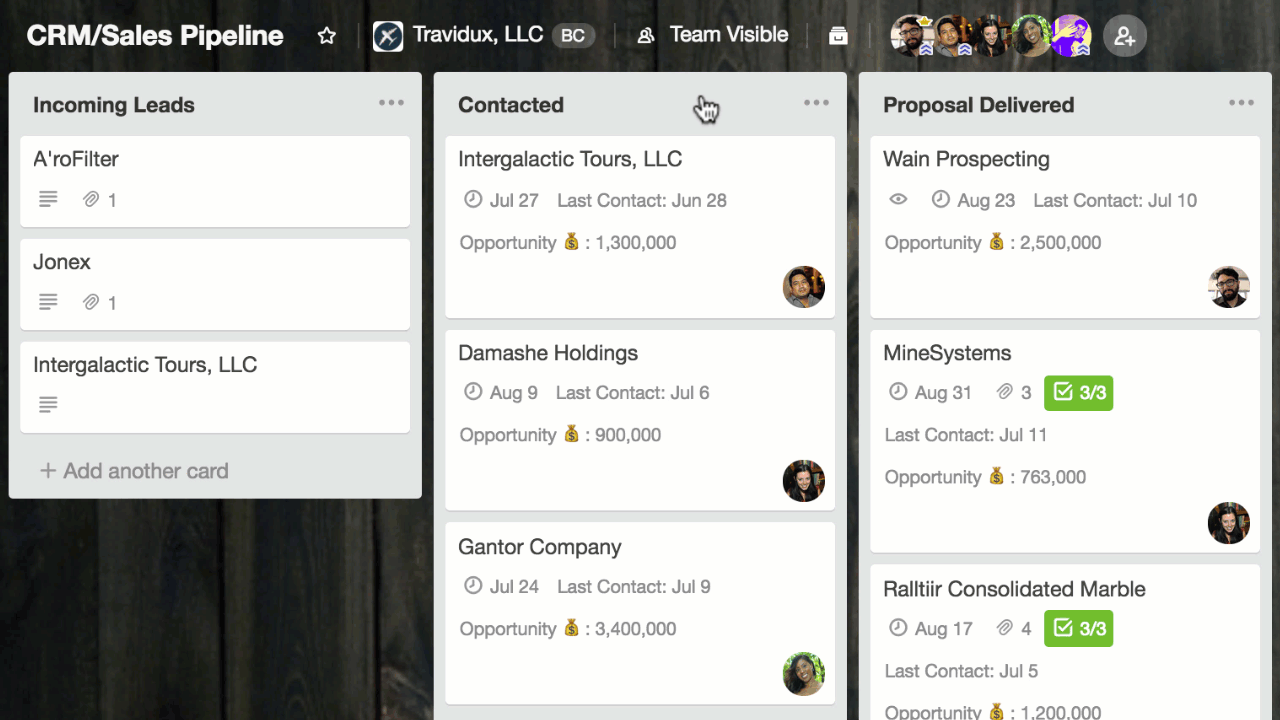Click money bag icon on Wain Prospecting

tap(997, 241)
